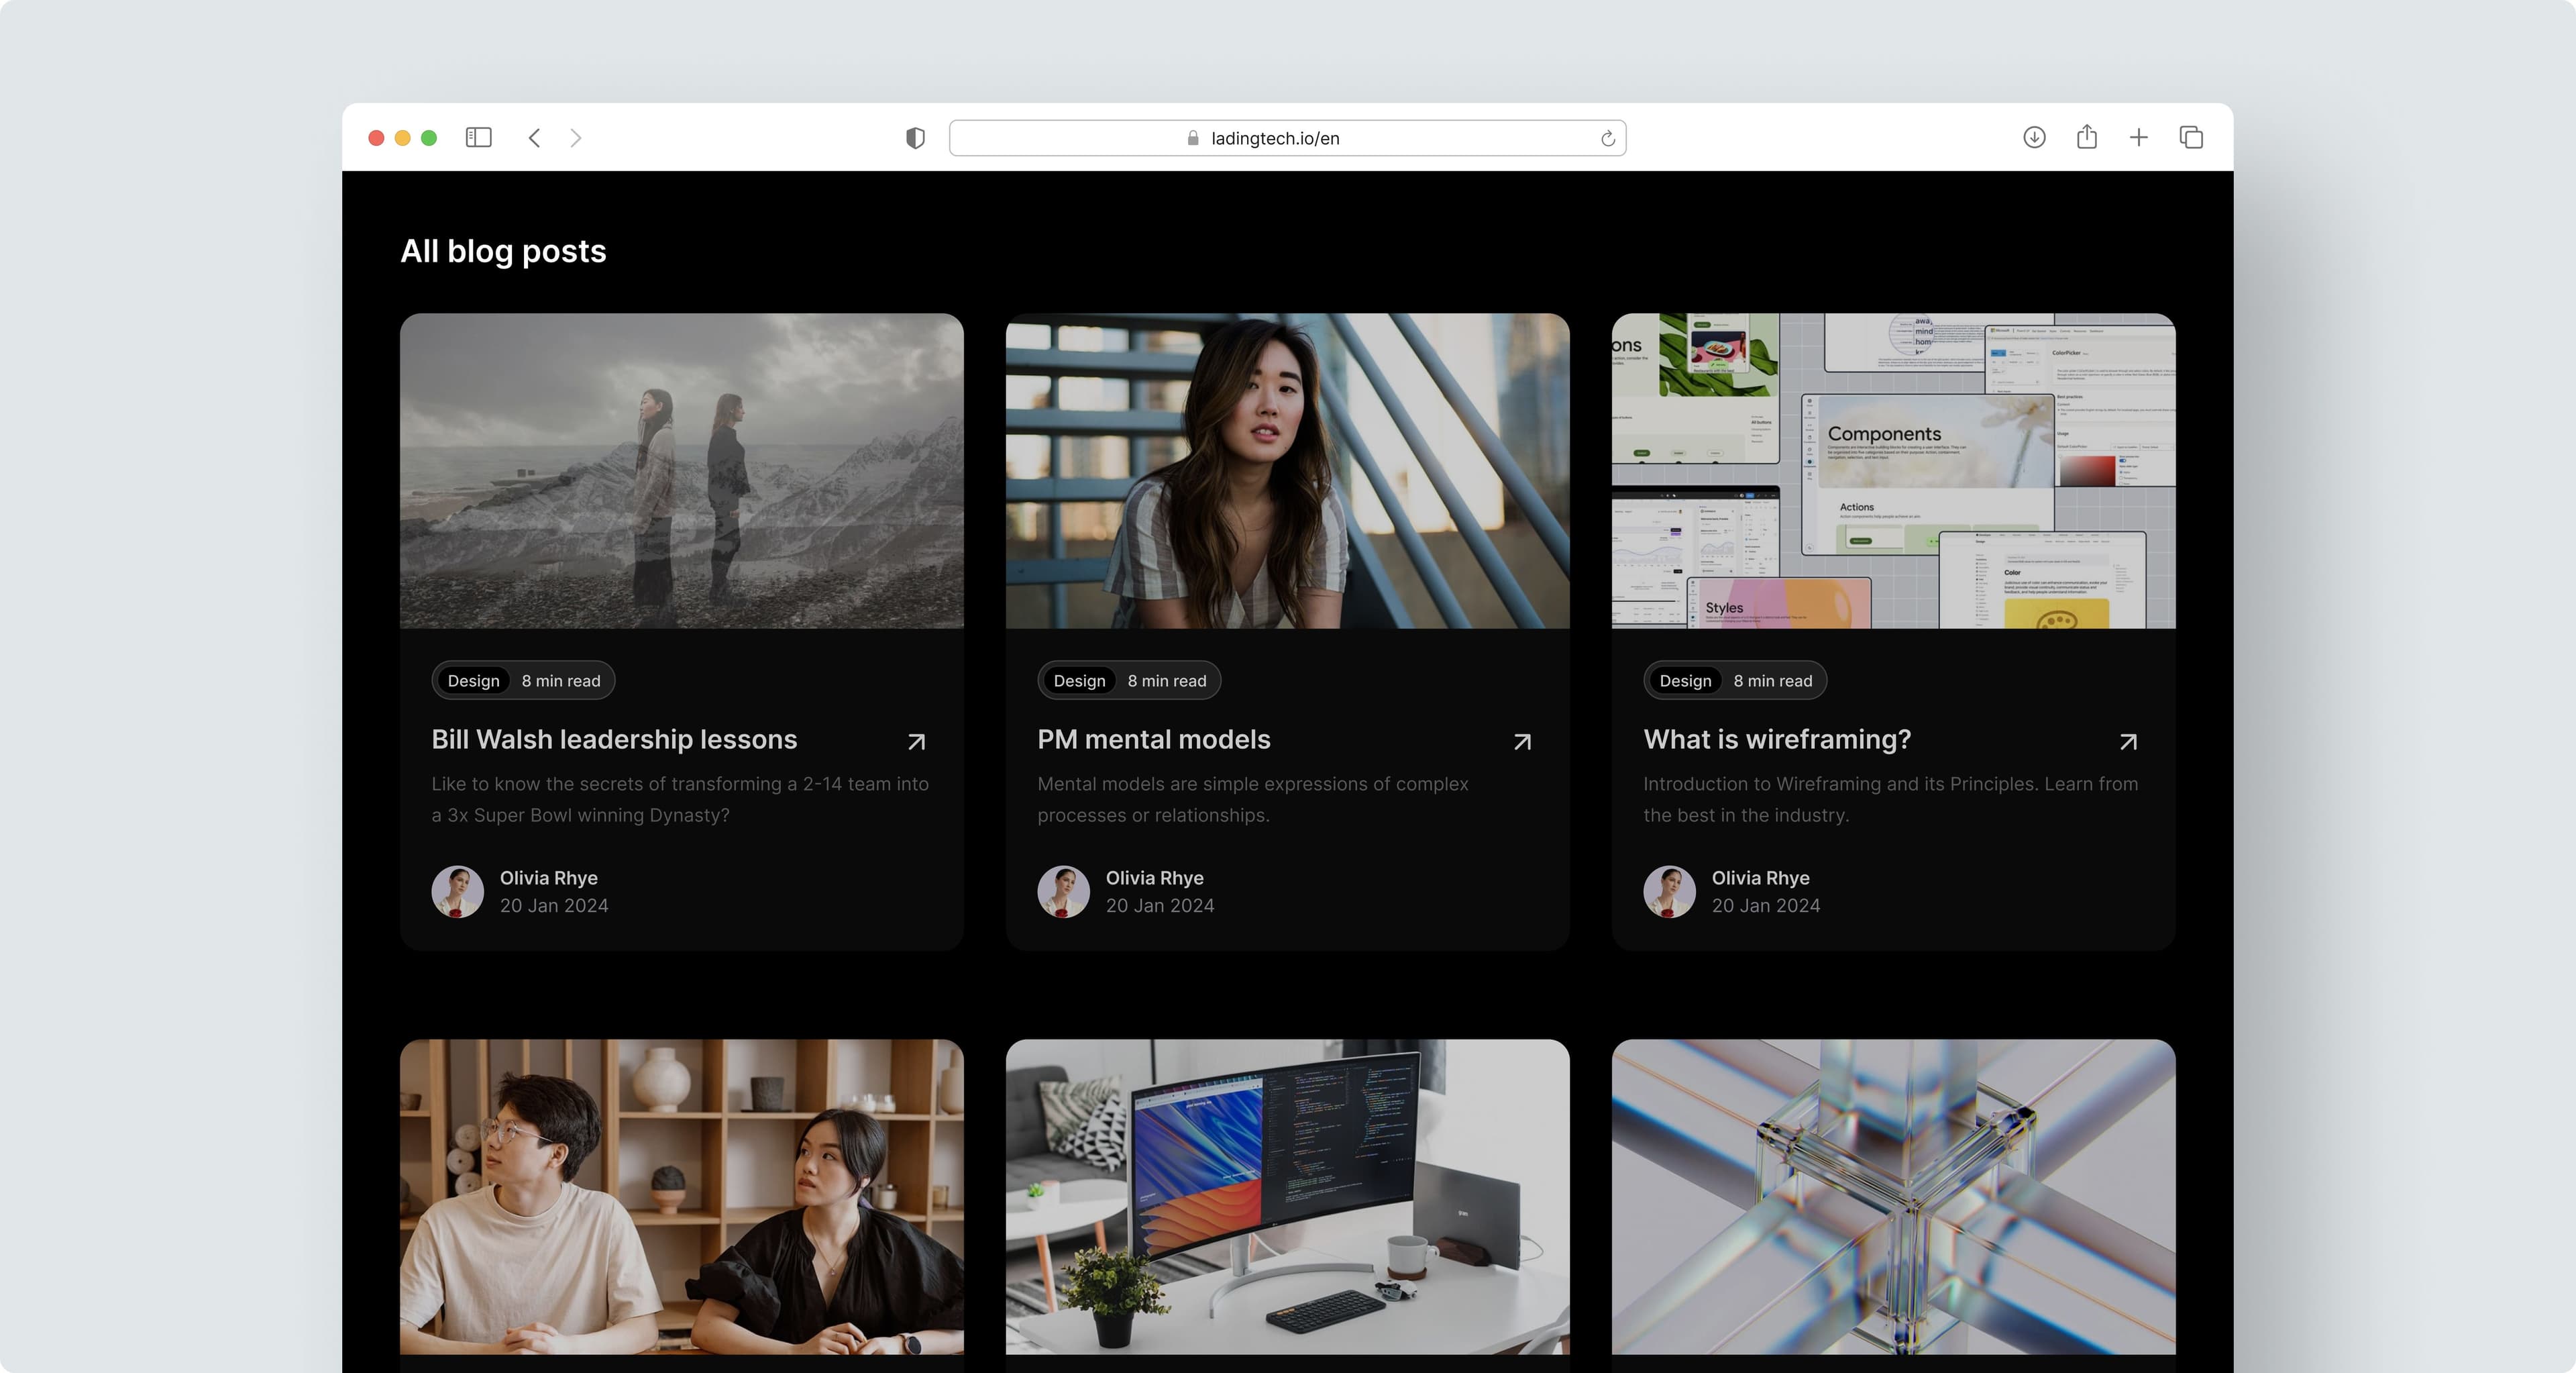Click the Design tag on the wireframing card
The width and height of the screenshot is (2576, 1373).
click(x=1685, y=681)
